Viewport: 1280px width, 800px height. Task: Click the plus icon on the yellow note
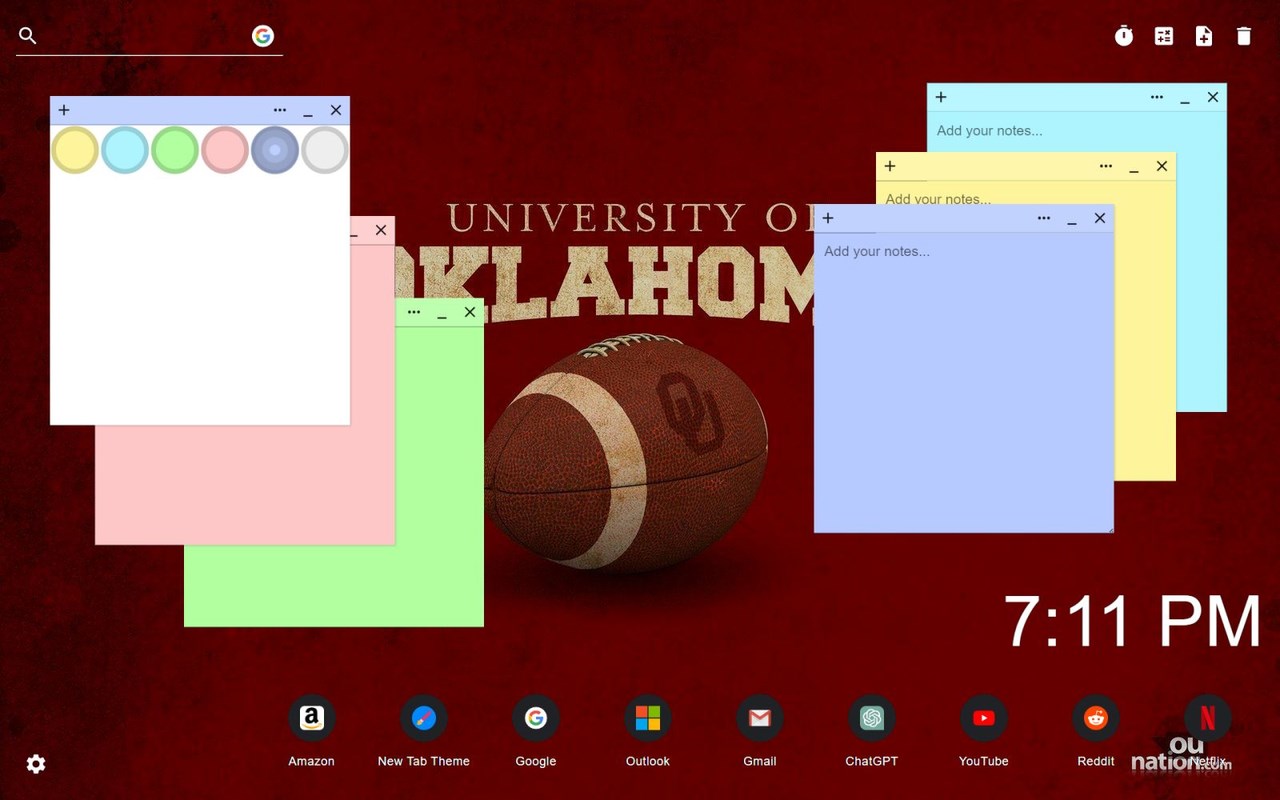click(890, 166)
